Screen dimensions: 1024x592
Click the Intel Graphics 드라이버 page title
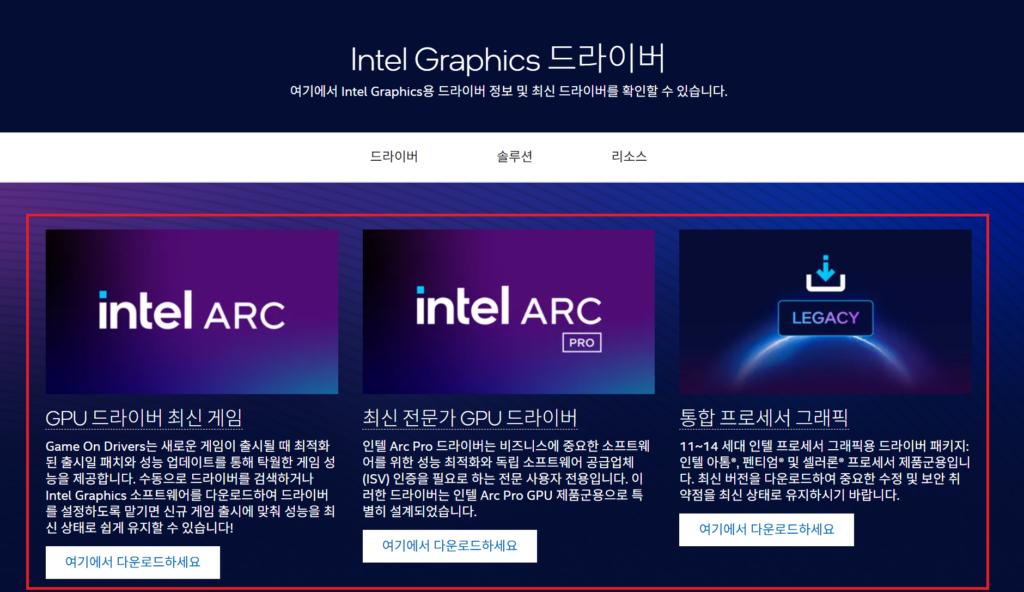(508, 58)
